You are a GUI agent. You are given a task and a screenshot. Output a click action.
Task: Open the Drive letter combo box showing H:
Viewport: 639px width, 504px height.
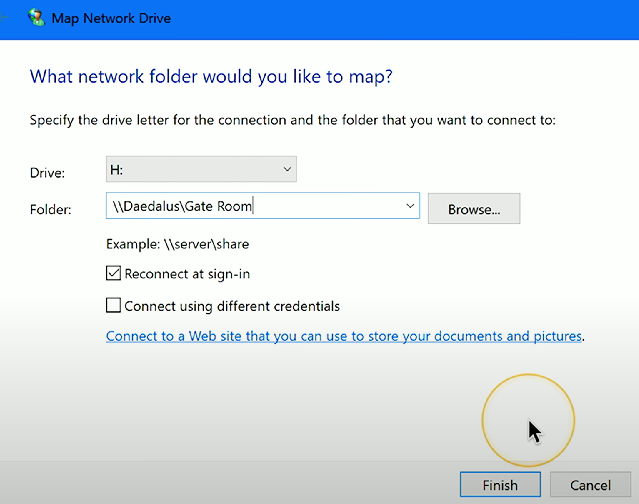coord(200,169)
